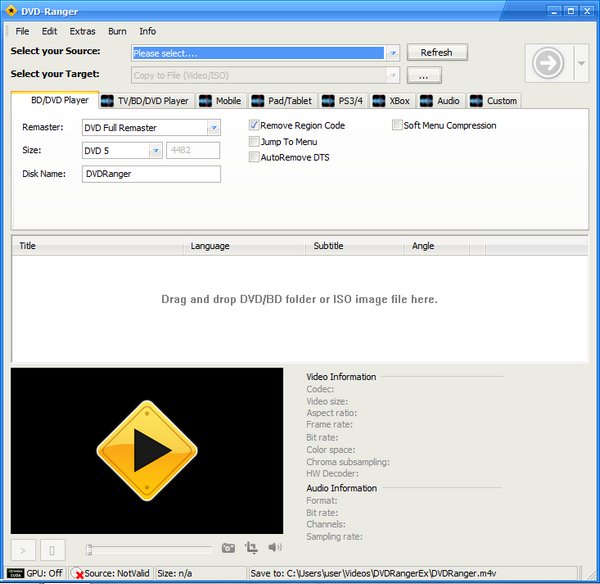Click the Refresh button
Viewport: 600px width, 584px height.
437,52
